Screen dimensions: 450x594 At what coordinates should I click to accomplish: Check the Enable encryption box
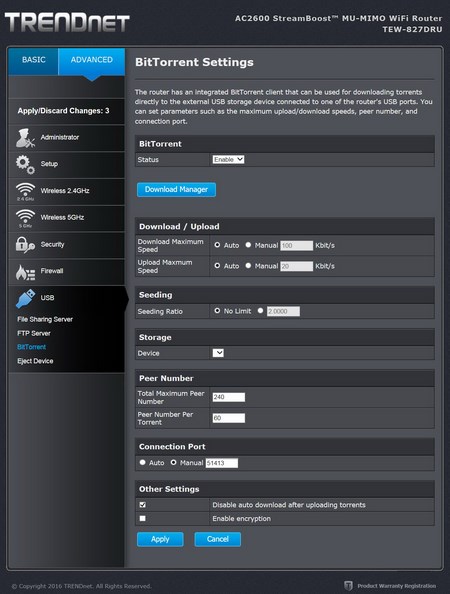142,518
